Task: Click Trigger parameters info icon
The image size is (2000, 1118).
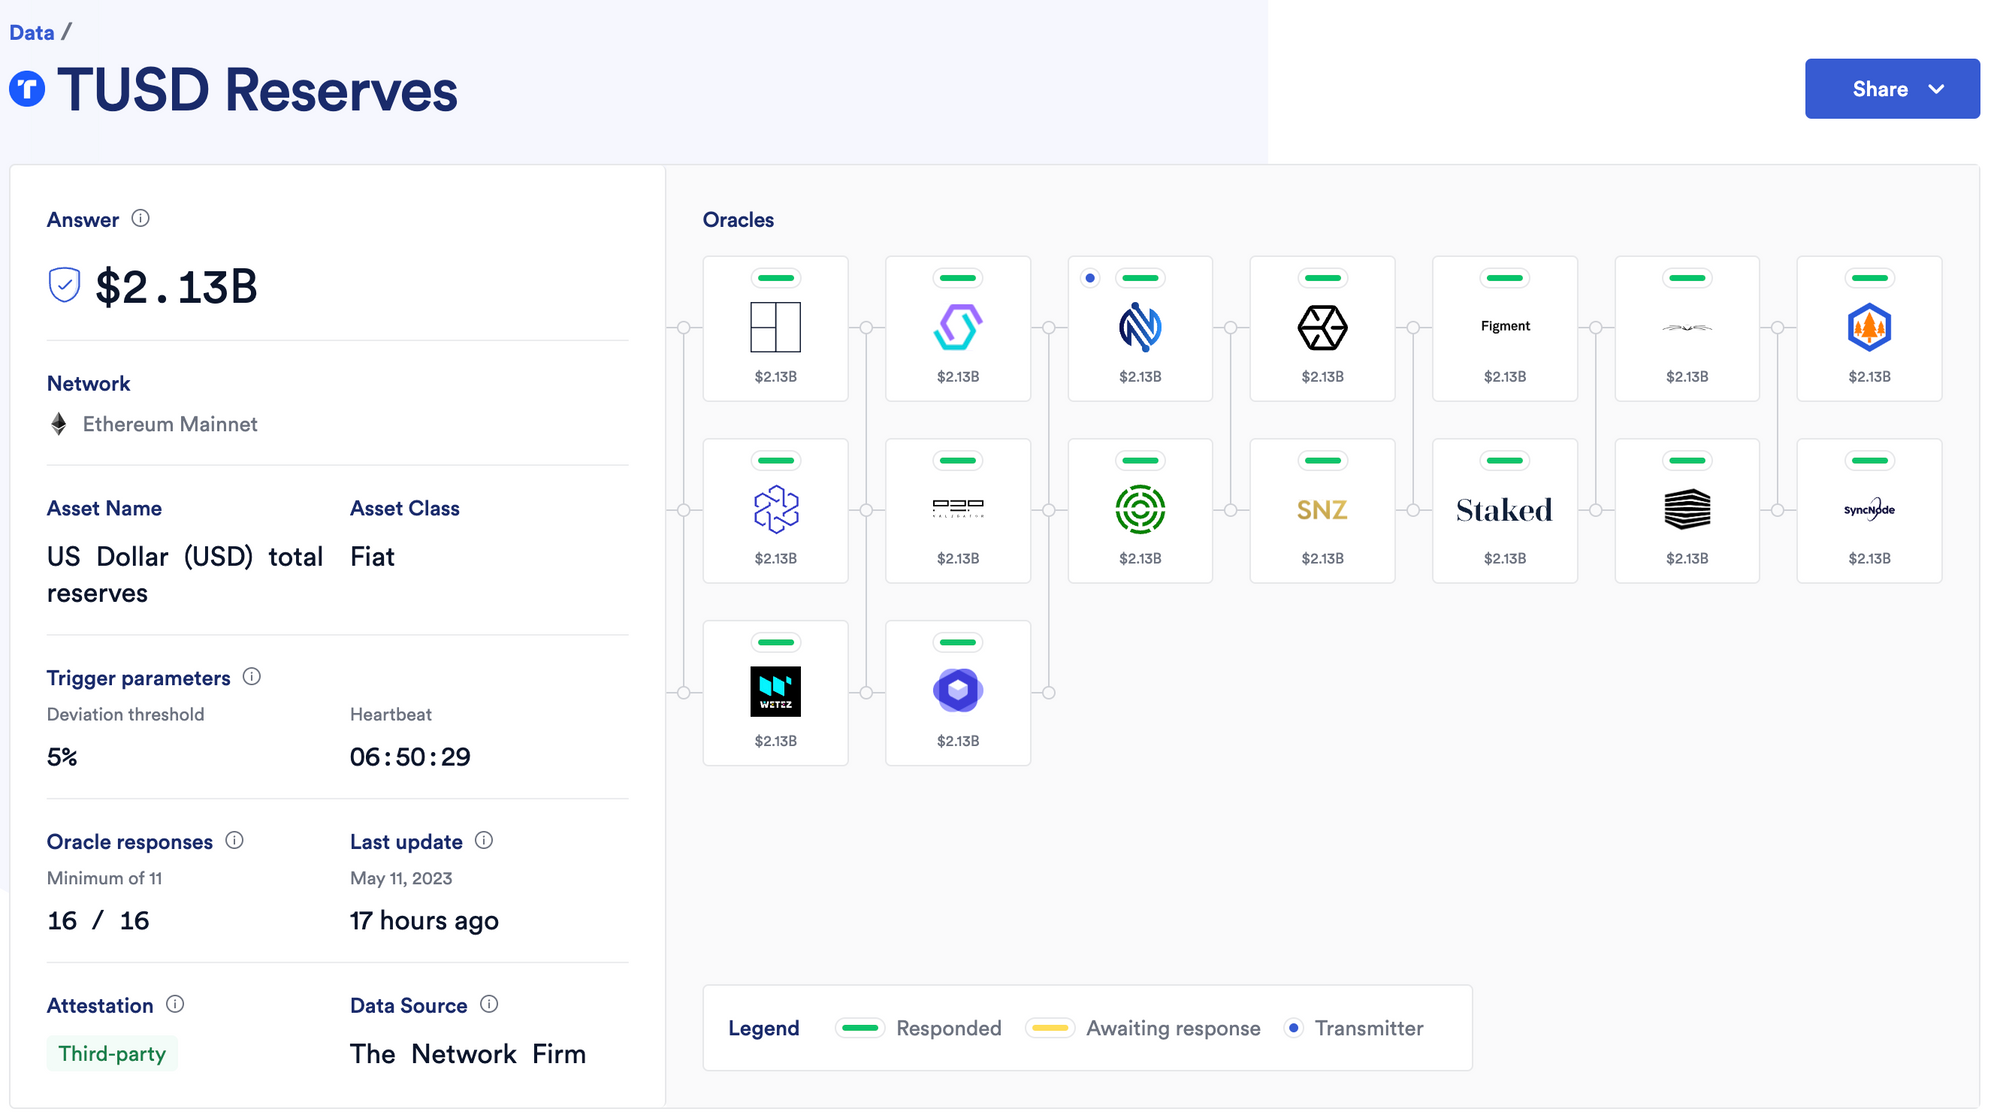Action: coord(252,677)
